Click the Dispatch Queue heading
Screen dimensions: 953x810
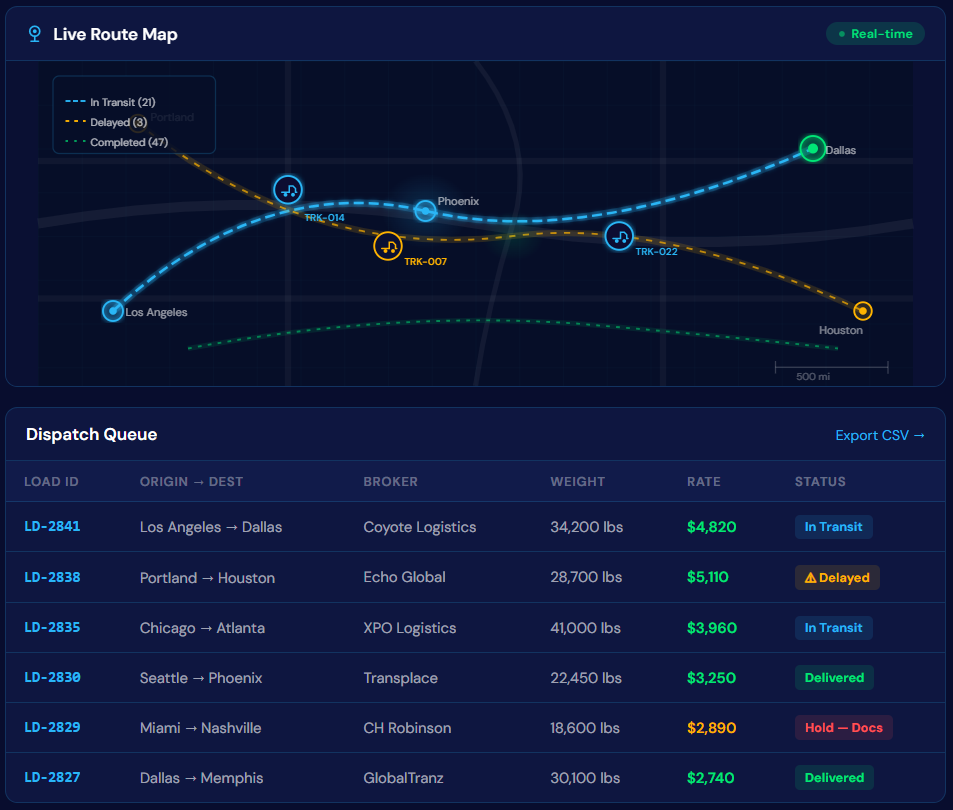[92, 434]
